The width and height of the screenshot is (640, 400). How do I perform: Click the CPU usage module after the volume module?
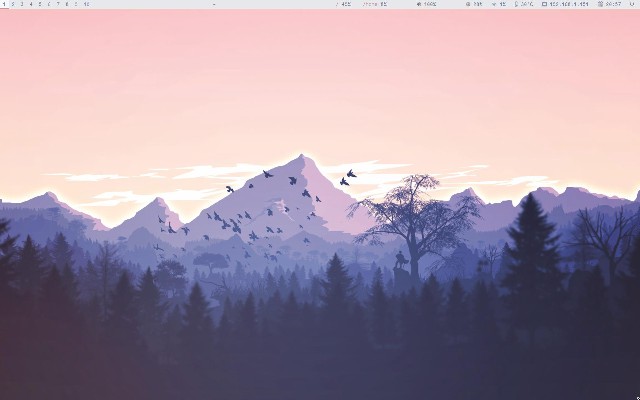(474, 4)
